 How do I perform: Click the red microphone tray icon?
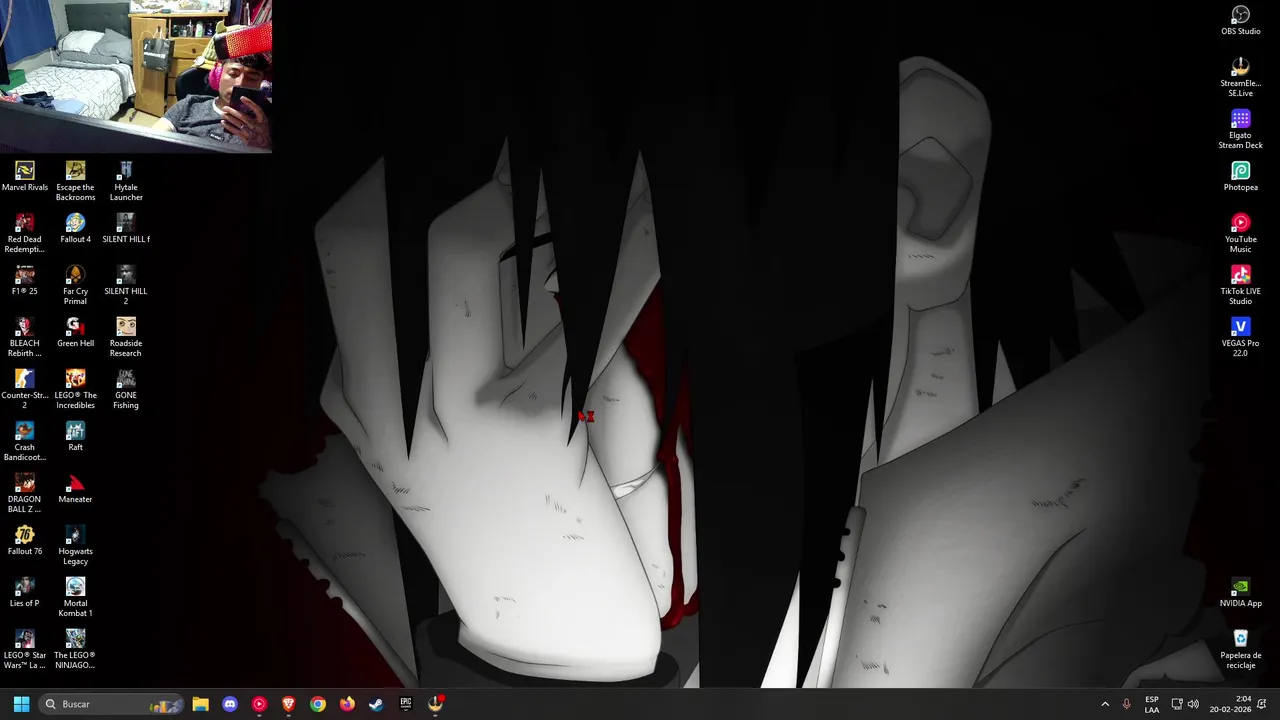pyautogui.click(x=1126, y=704)
